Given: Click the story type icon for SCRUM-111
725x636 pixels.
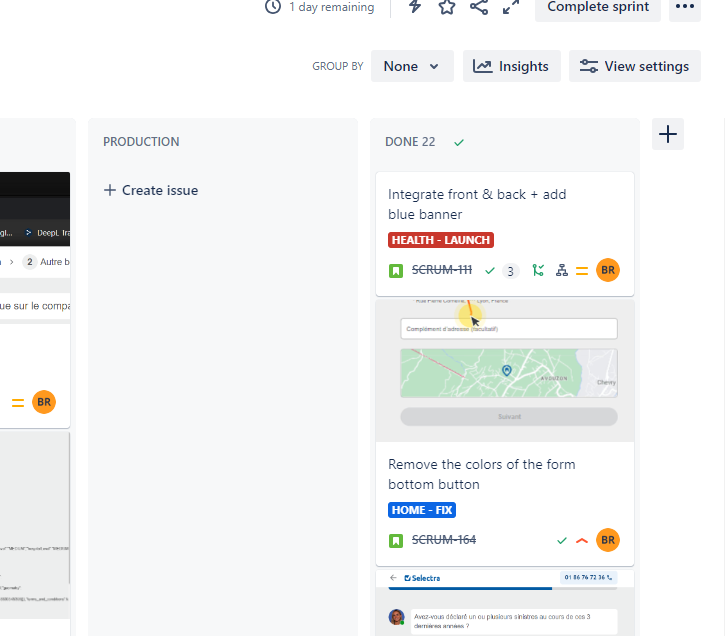Looking at the screenshot, I should click(x=396, y=270).
